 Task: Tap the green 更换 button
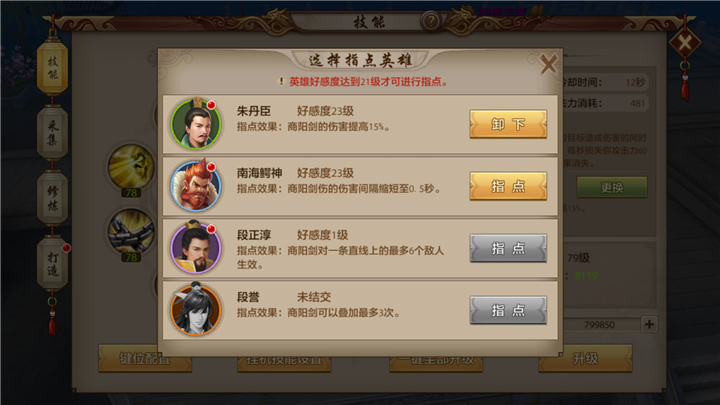612,187
